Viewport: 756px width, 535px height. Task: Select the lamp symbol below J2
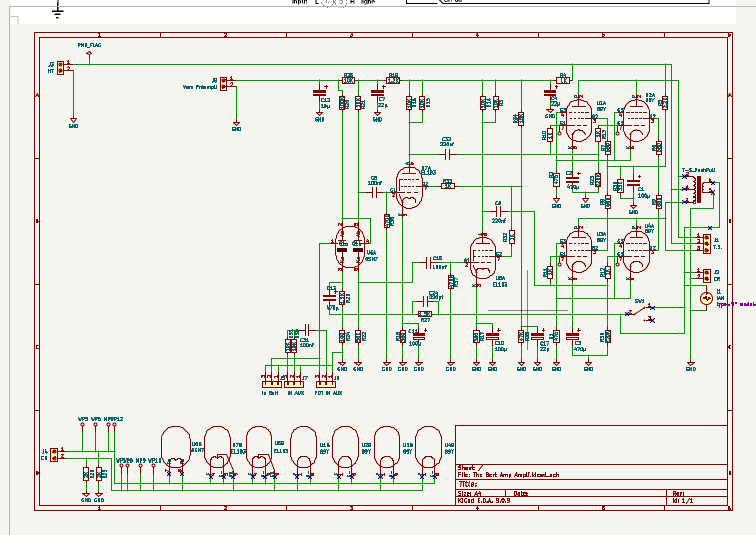706,299
